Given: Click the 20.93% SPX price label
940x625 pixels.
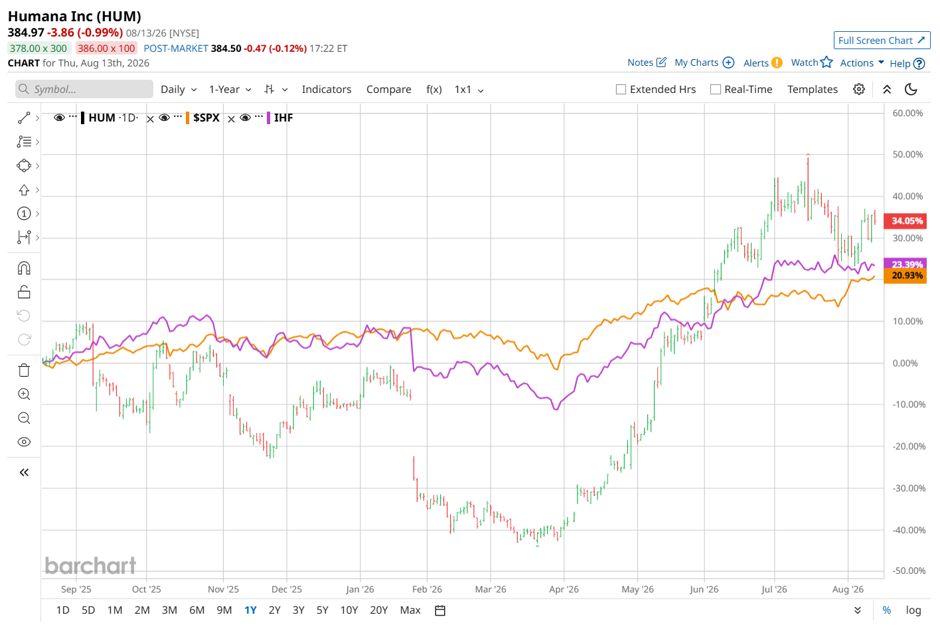Looking at the screenshot, I should click(906, 276).
